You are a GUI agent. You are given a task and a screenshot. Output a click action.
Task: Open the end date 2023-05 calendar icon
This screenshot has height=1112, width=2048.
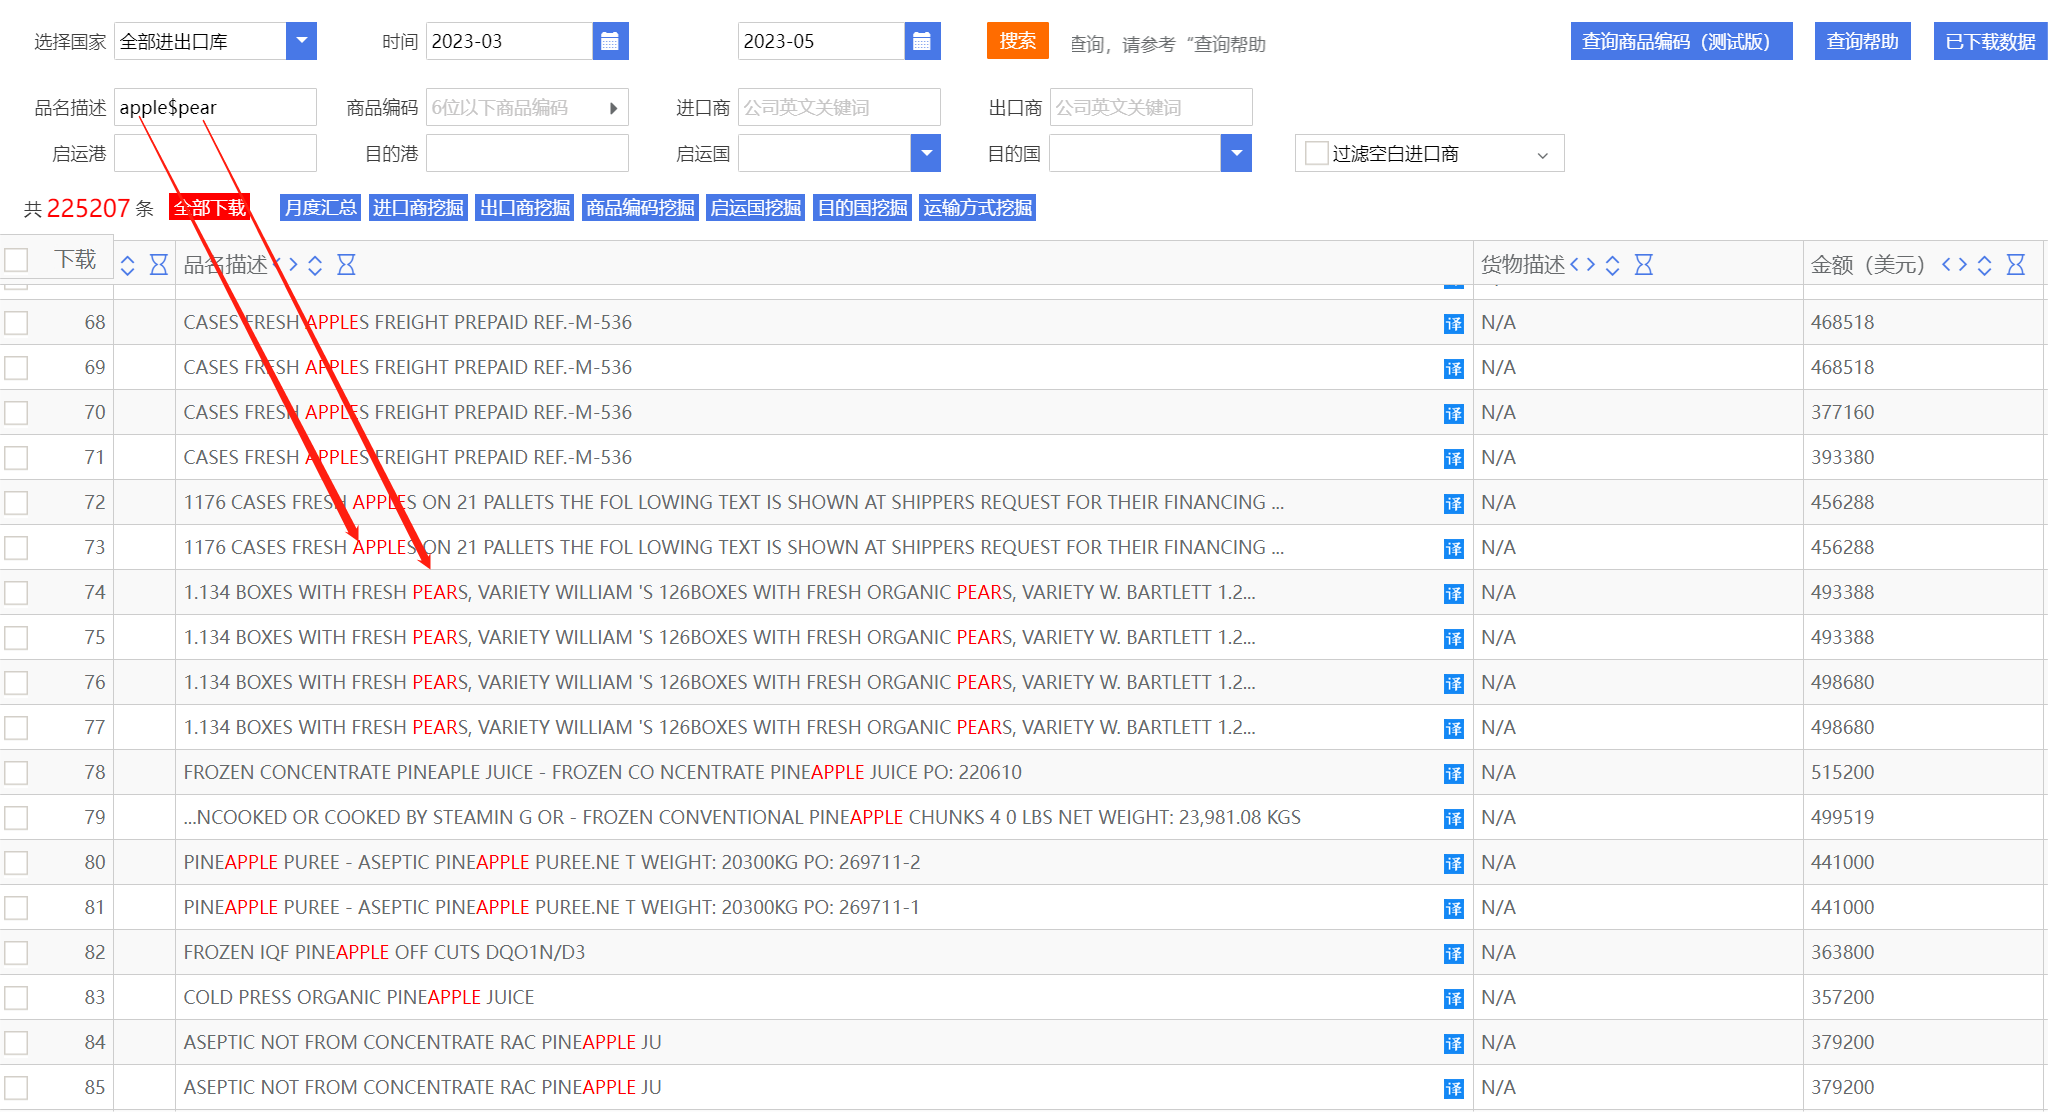[922, 41]
